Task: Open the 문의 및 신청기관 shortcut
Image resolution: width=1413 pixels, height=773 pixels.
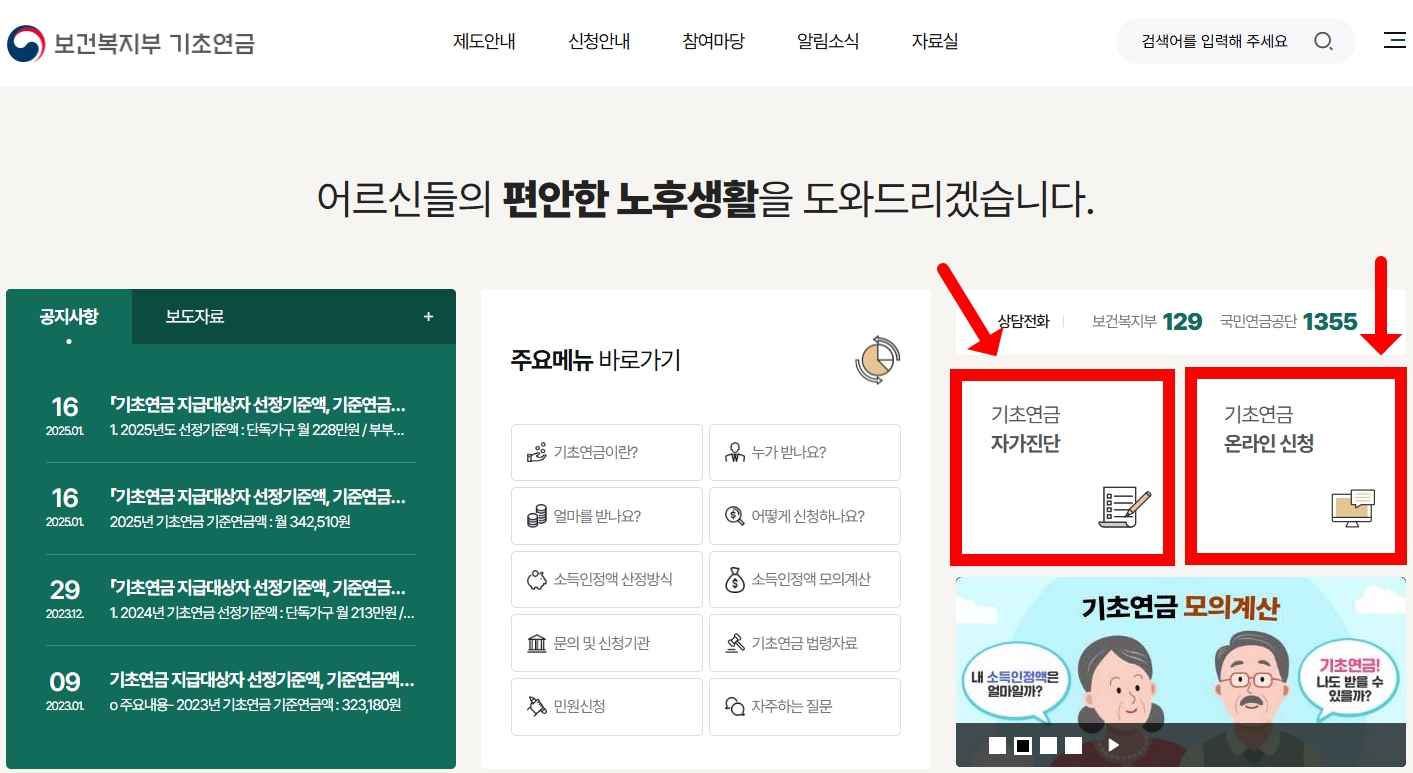Action: (x=606, y=643)
